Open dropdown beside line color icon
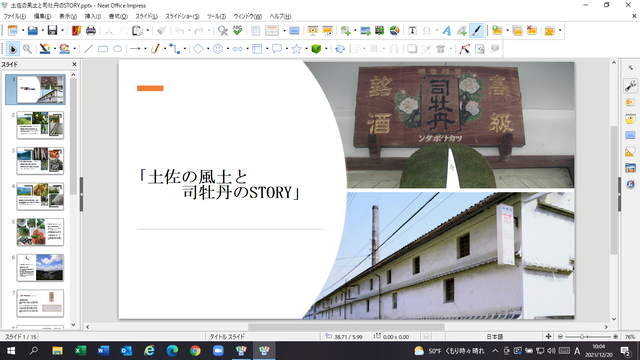This screenshot has width=640, height=360. tap(55, 49)
